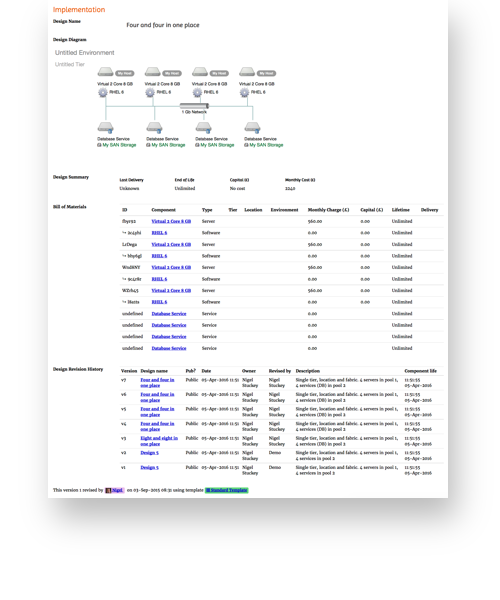Viewport: 500px width, 600px height.
Task: Click the 1 Gb Network label
Action: tap(194, 112)
